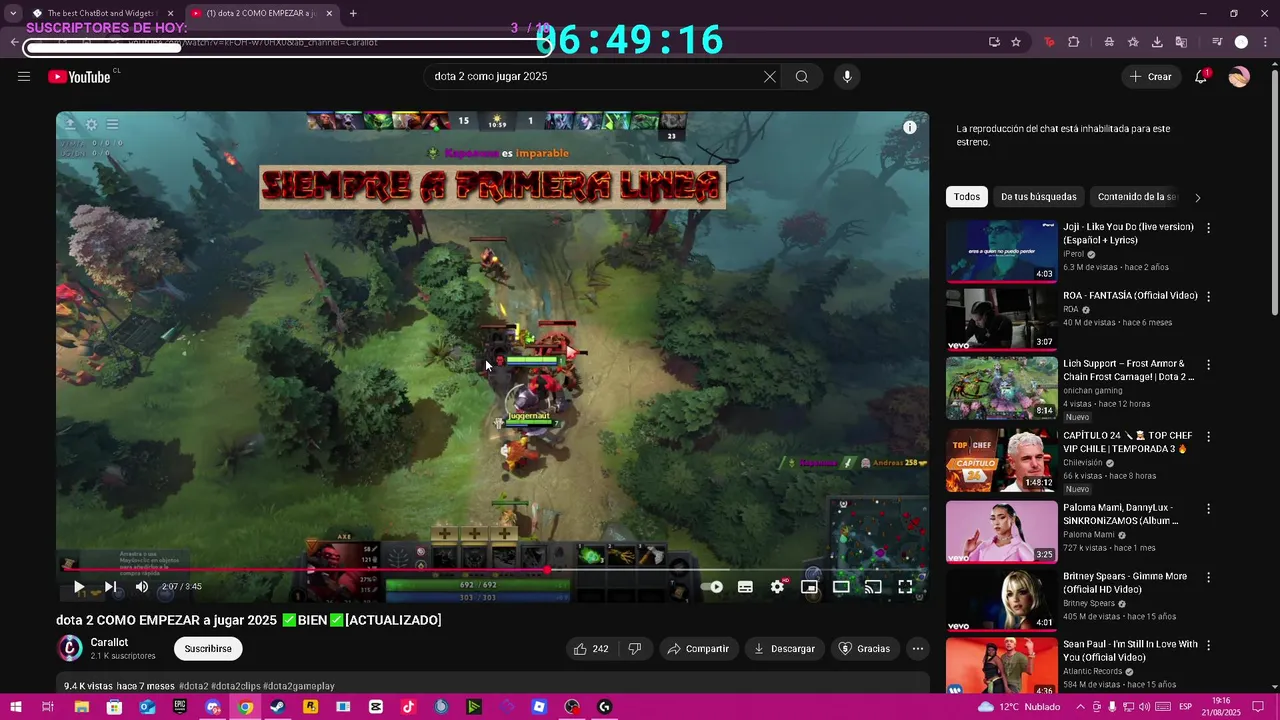Open the notifications bell

click(1201, 77)
